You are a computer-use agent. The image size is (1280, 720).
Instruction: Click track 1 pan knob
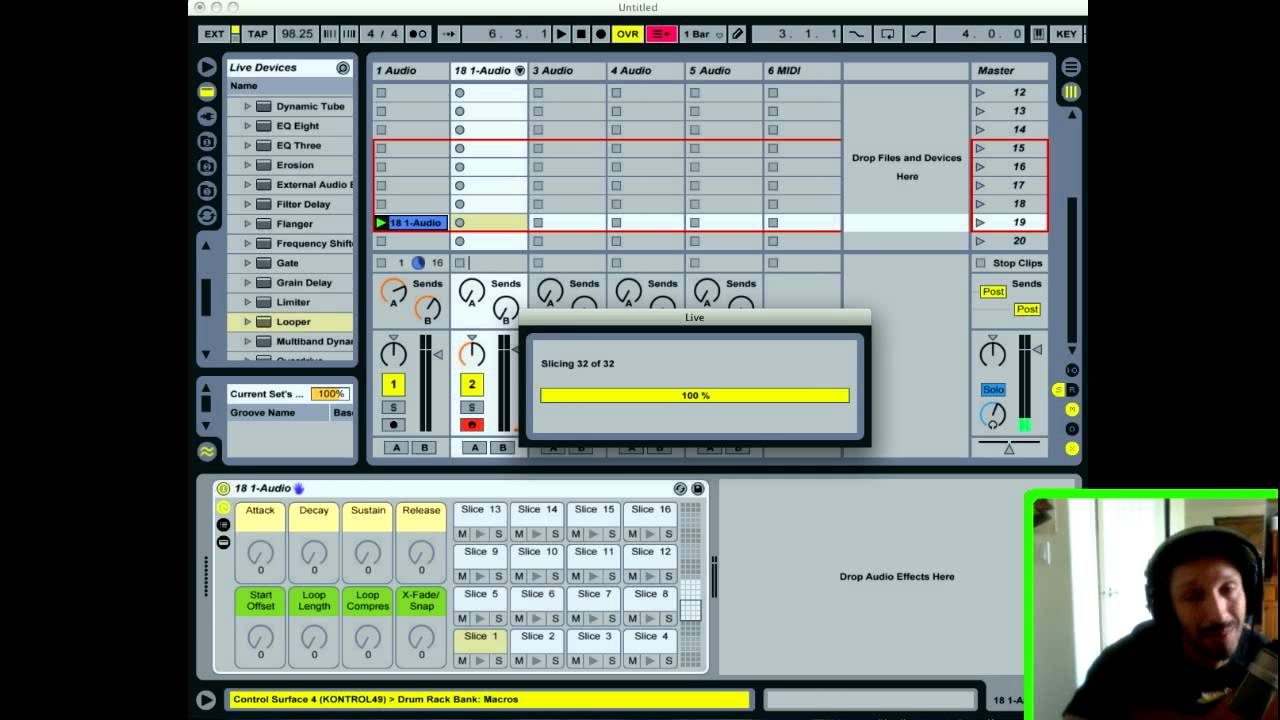pyautogui.click(x=393, y=353)
